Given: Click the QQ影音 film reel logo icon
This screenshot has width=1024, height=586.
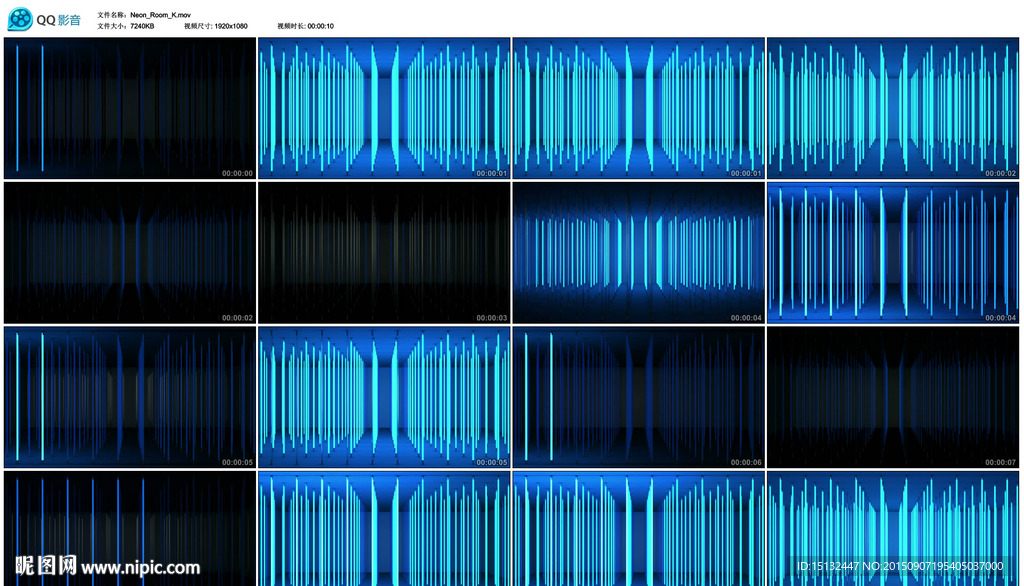Looking at the screenshot, I should (20, 20).
